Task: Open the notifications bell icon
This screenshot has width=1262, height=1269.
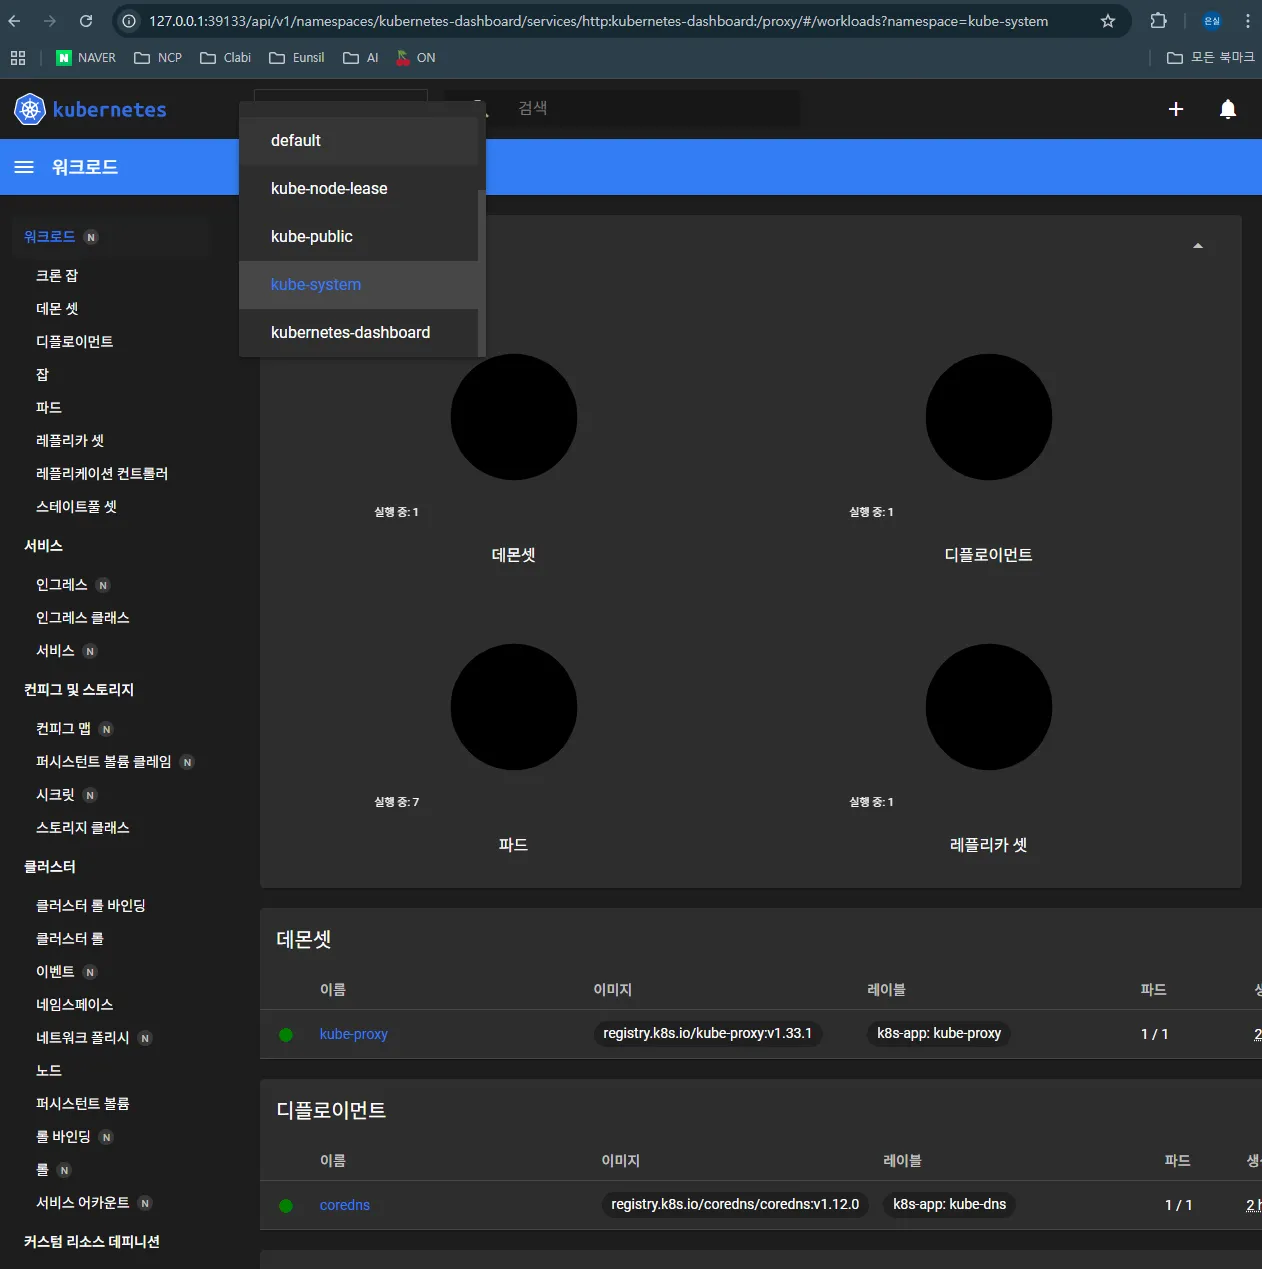Action: (1228, 109)
